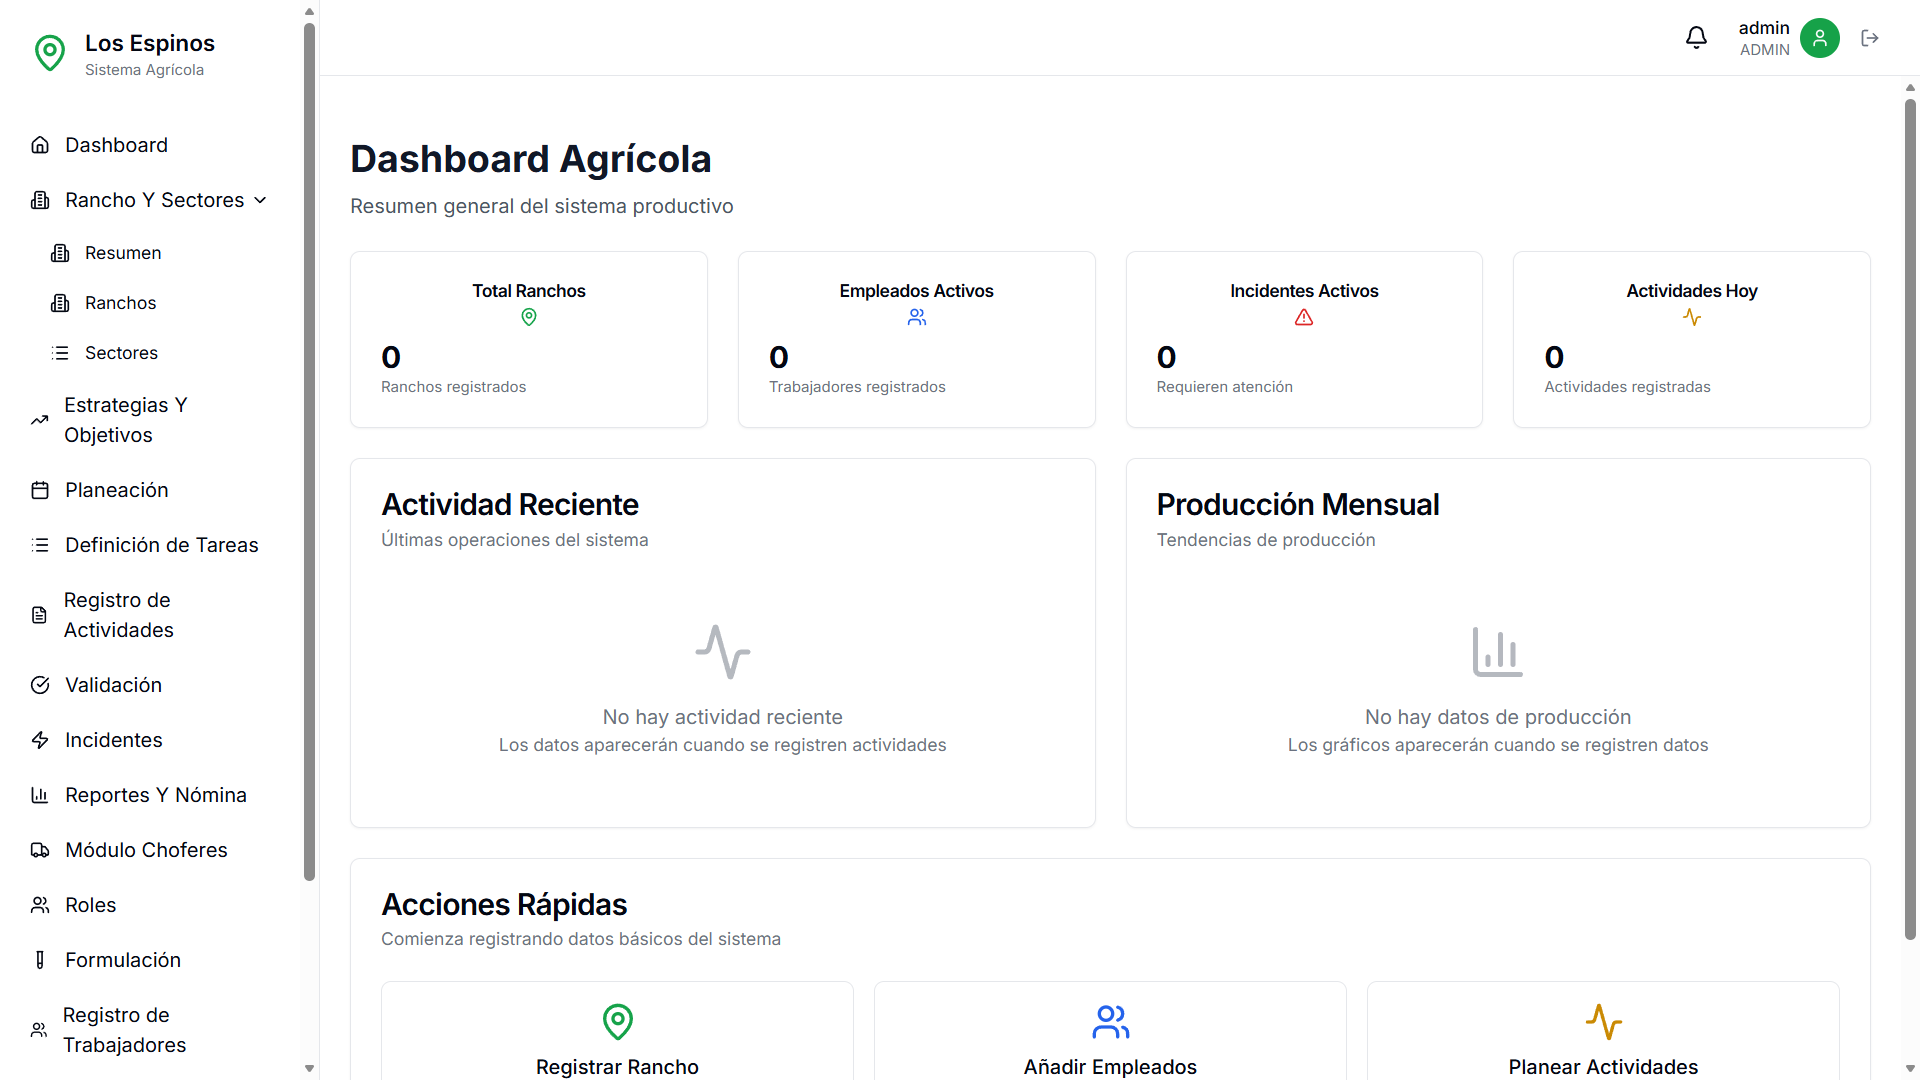The height and width of the screenshot is (1080, 1920).
Task: Open Reportes Y Nómina menu item
Action: (155, 795)
